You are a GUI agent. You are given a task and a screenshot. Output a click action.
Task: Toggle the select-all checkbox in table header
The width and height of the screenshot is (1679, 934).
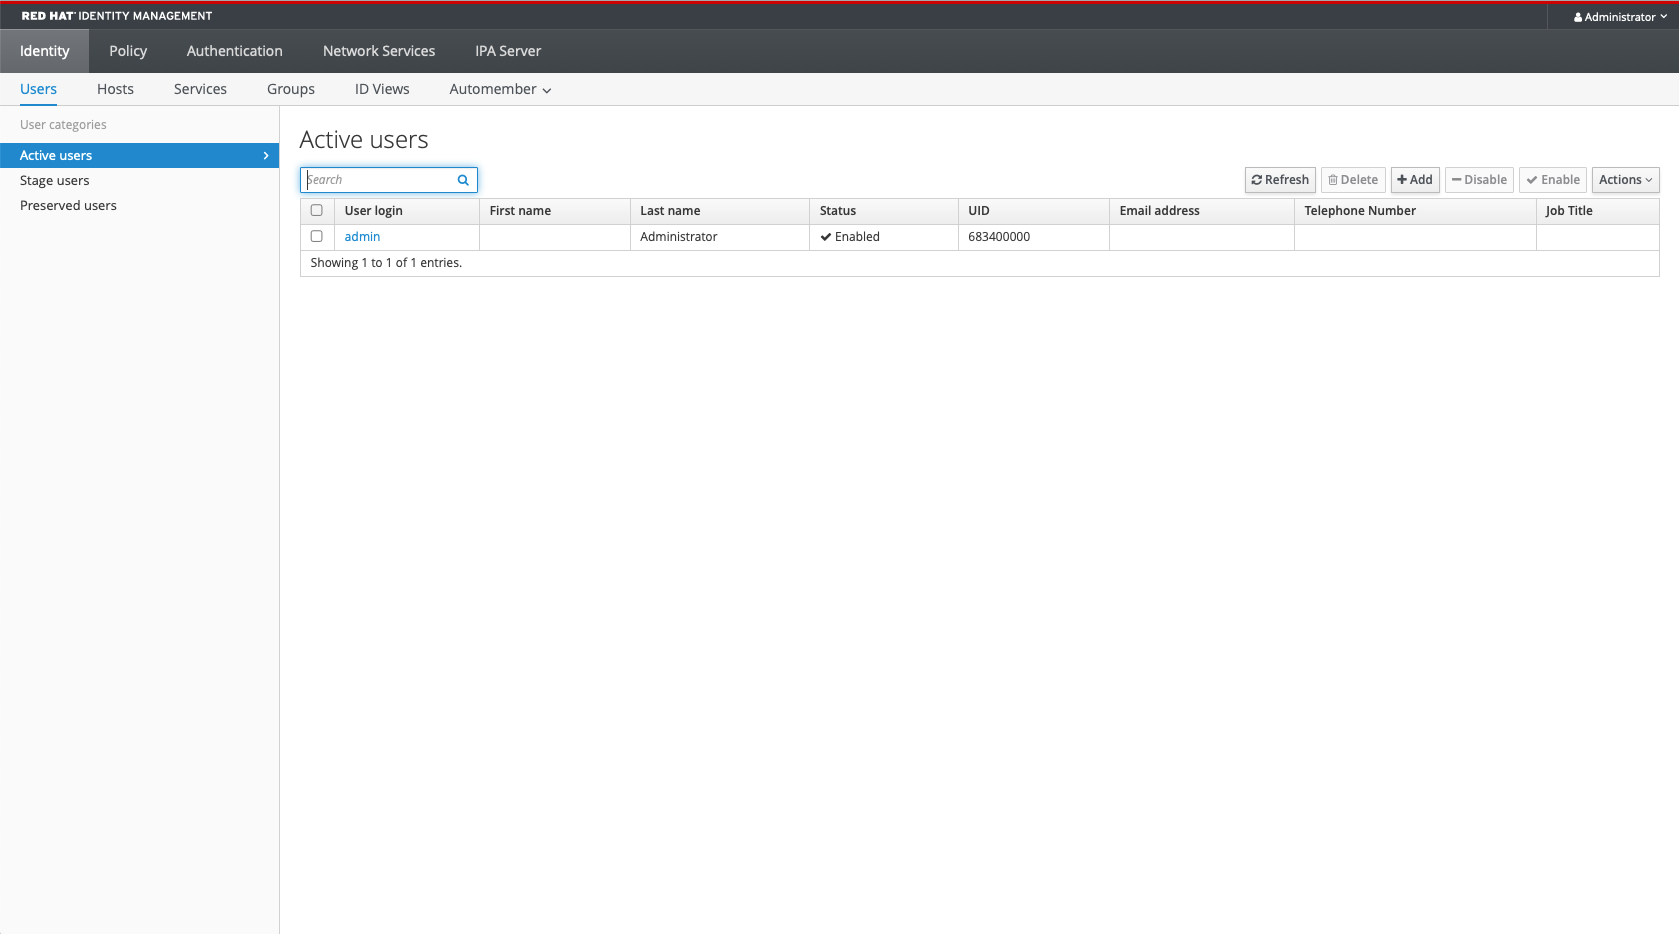click(317, 211)
